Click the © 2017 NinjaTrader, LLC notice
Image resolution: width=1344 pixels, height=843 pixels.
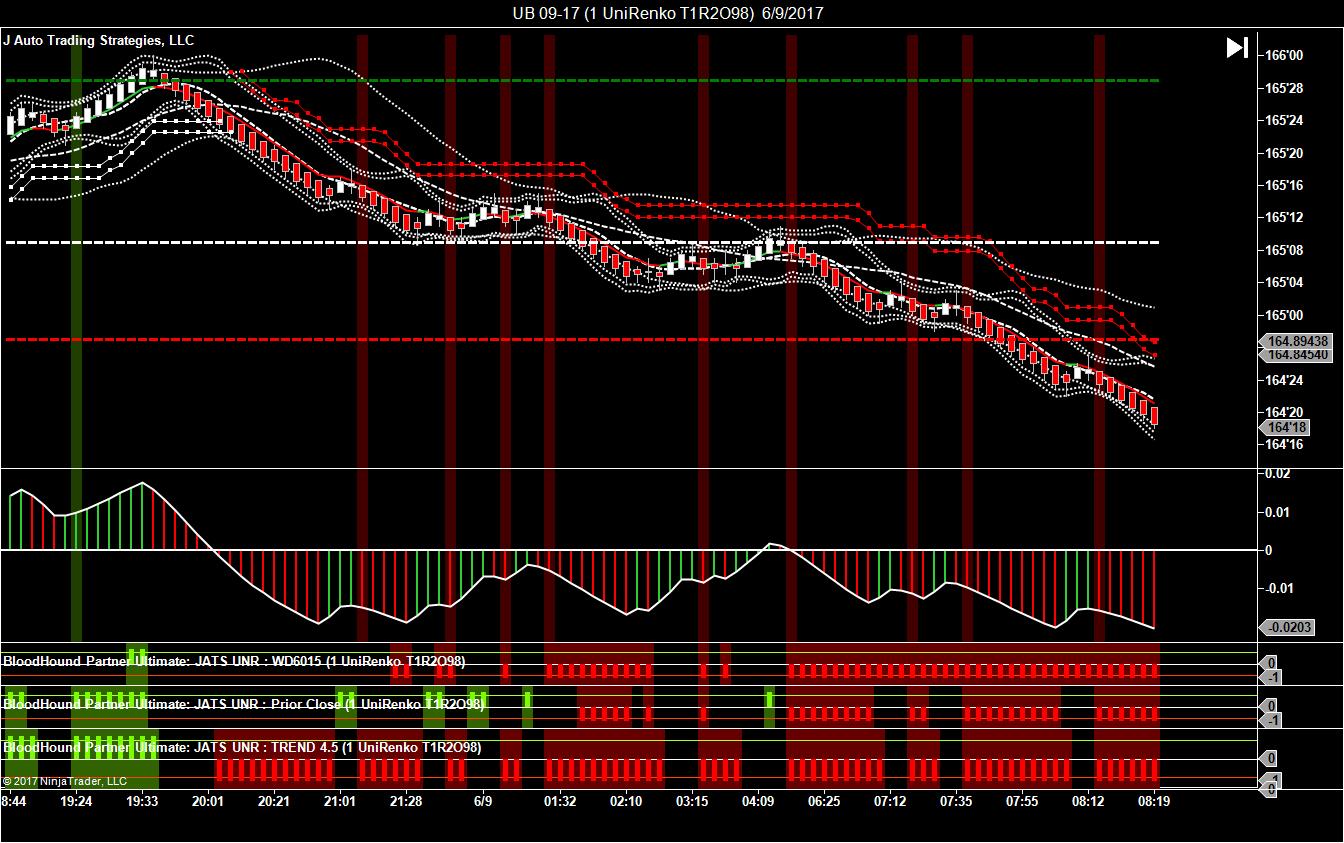[x=65, y=781]
